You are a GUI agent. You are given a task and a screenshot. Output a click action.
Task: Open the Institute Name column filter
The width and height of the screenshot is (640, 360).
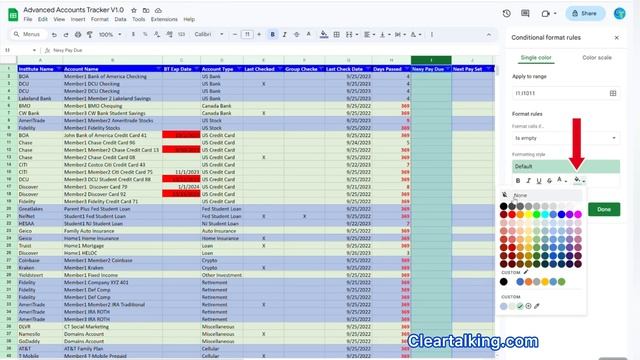tap(58, 69)
